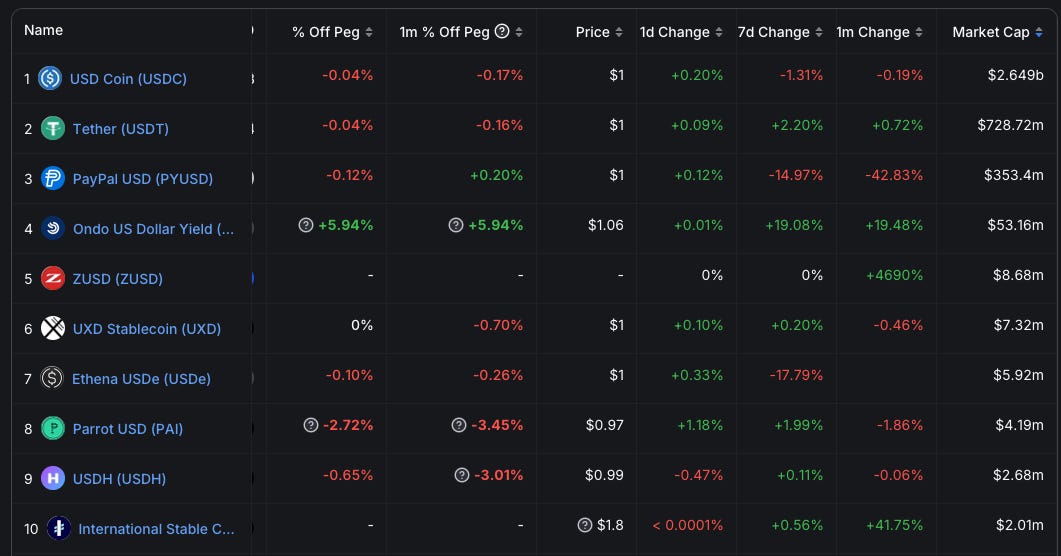The width and height of the screenshot is (1061, 556).
Task: Open USD Coin (USDC) link
Action: pyautogui.click(x=129, y=78)
